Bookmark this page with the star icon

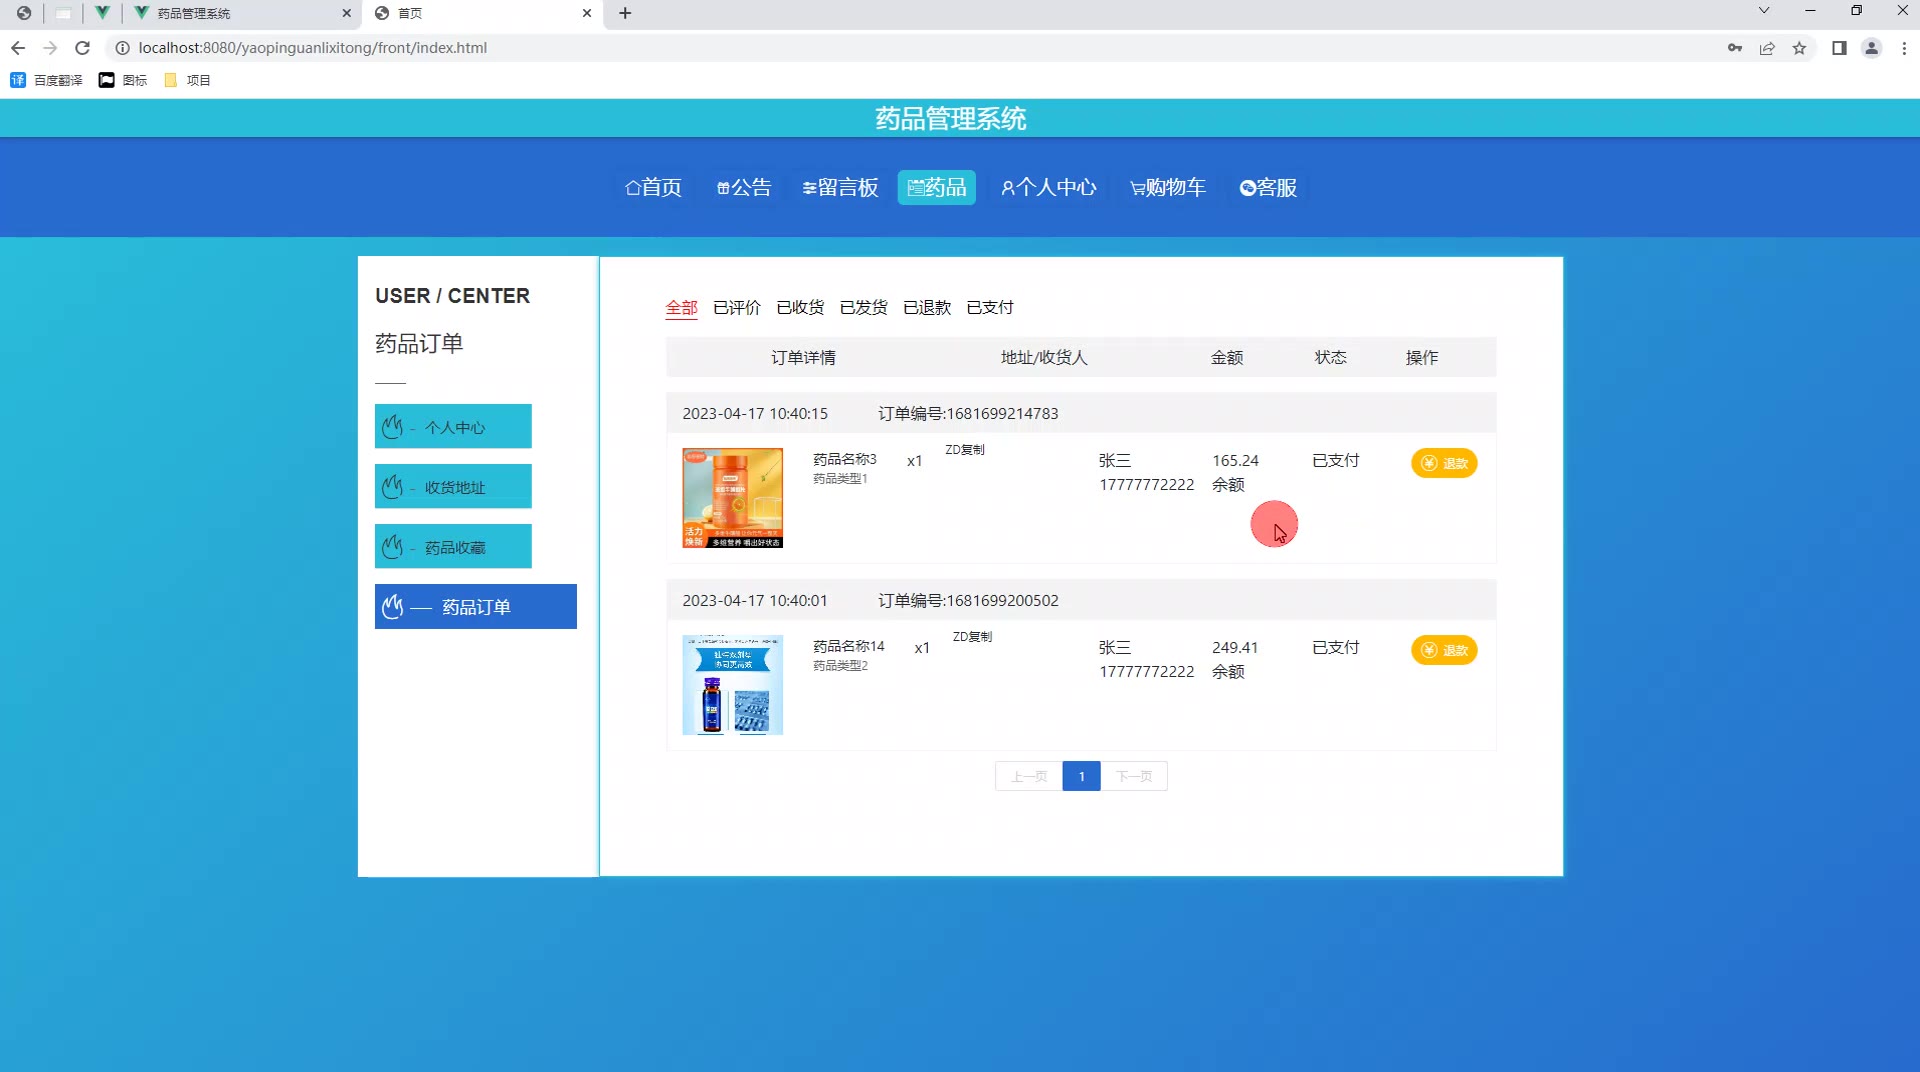coord(1799,48)
